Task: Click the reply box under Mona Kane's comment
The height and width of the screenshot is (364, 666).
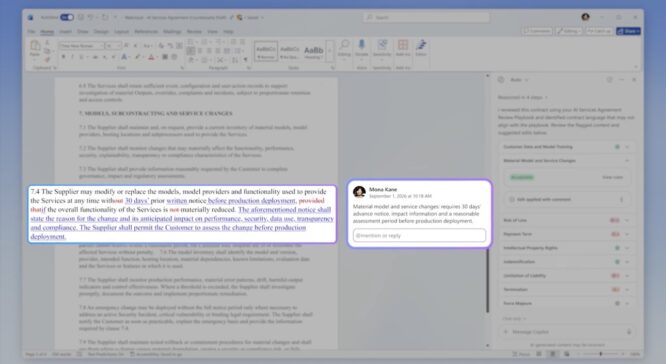Action: tap(419, 235)
